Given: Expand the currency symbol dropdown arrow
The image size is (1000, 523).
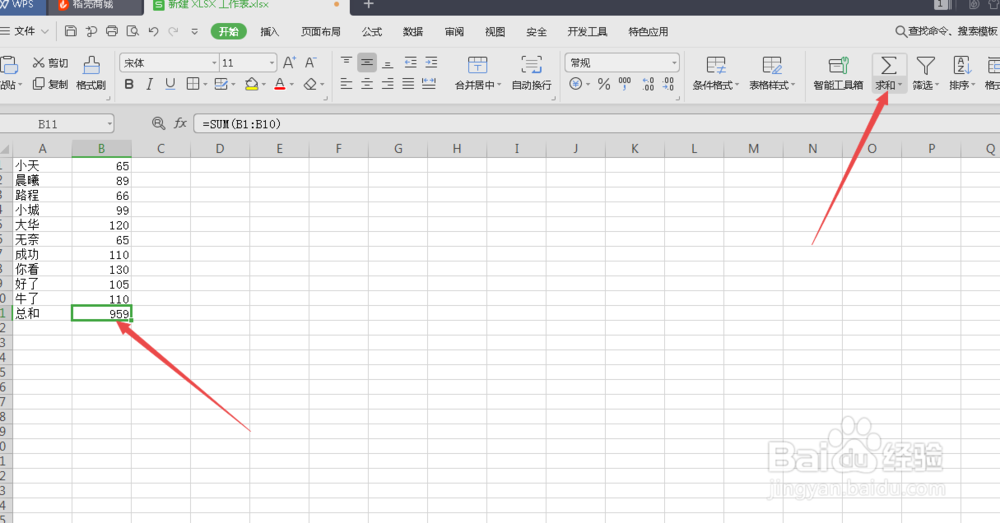Looking at the screenshot, I should (x=587, y=84).
